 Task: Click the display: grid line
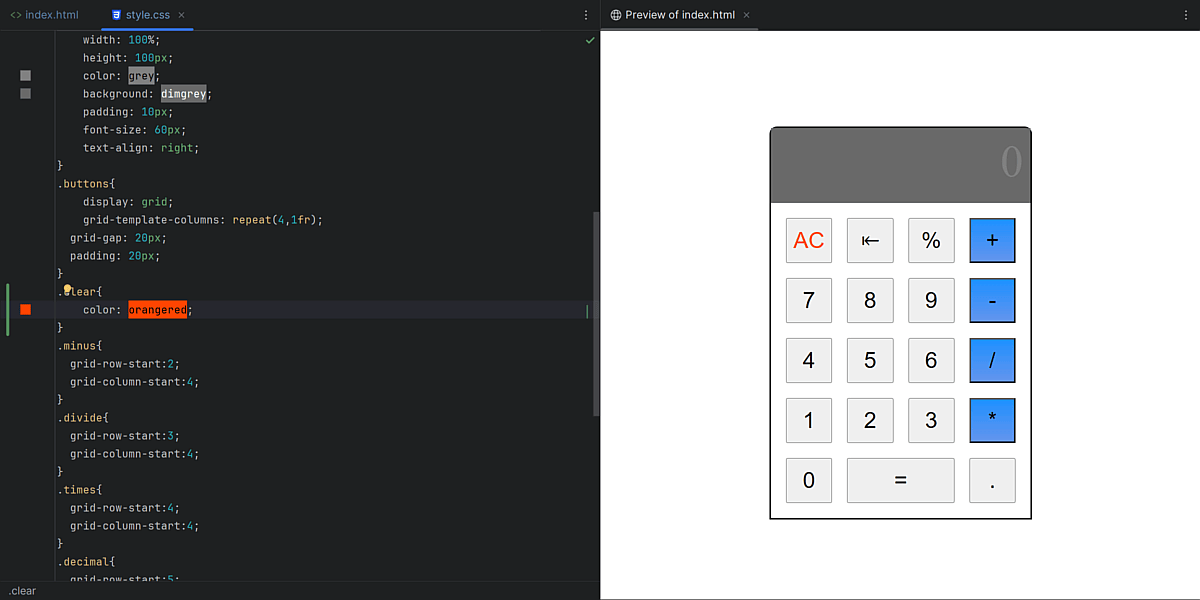point(128,202)
